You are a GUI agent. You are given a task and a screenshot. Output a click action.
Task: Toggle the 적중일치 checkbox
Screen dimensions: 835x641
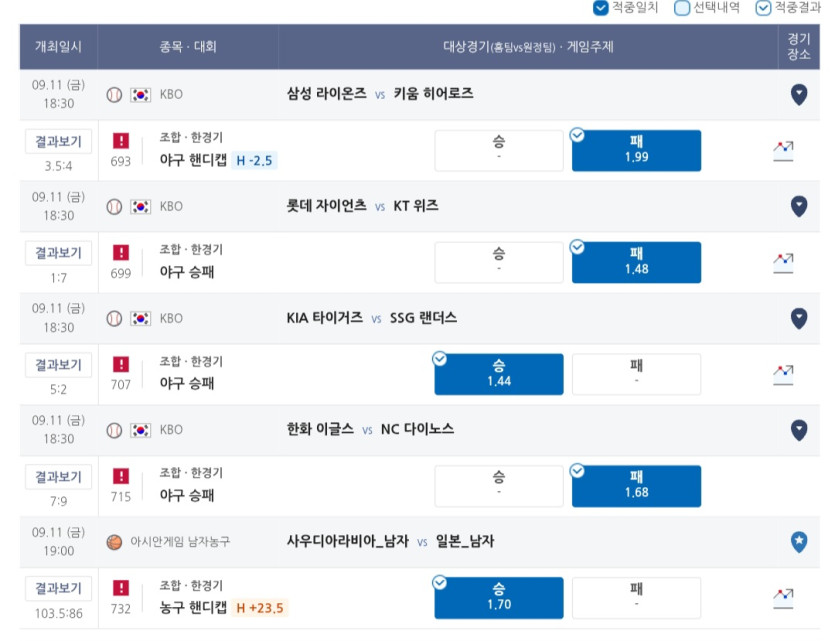601,7
